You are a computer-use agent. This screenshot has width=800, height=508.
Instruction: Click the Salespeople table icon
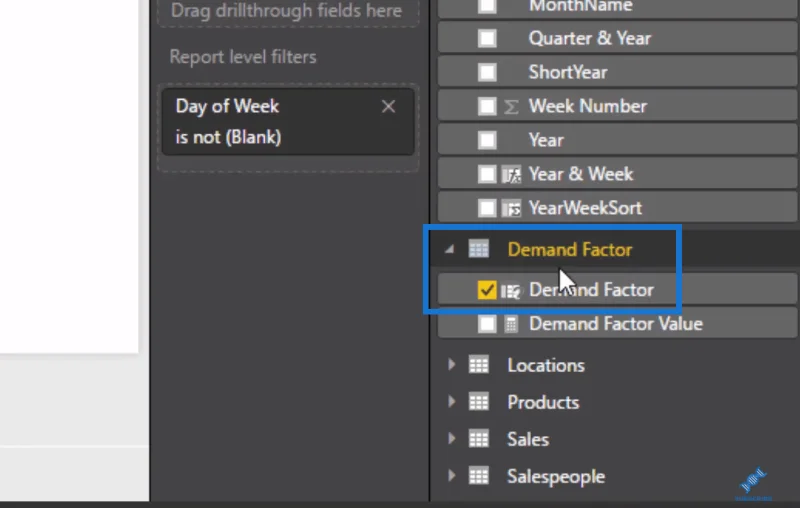tap(479, 476)
